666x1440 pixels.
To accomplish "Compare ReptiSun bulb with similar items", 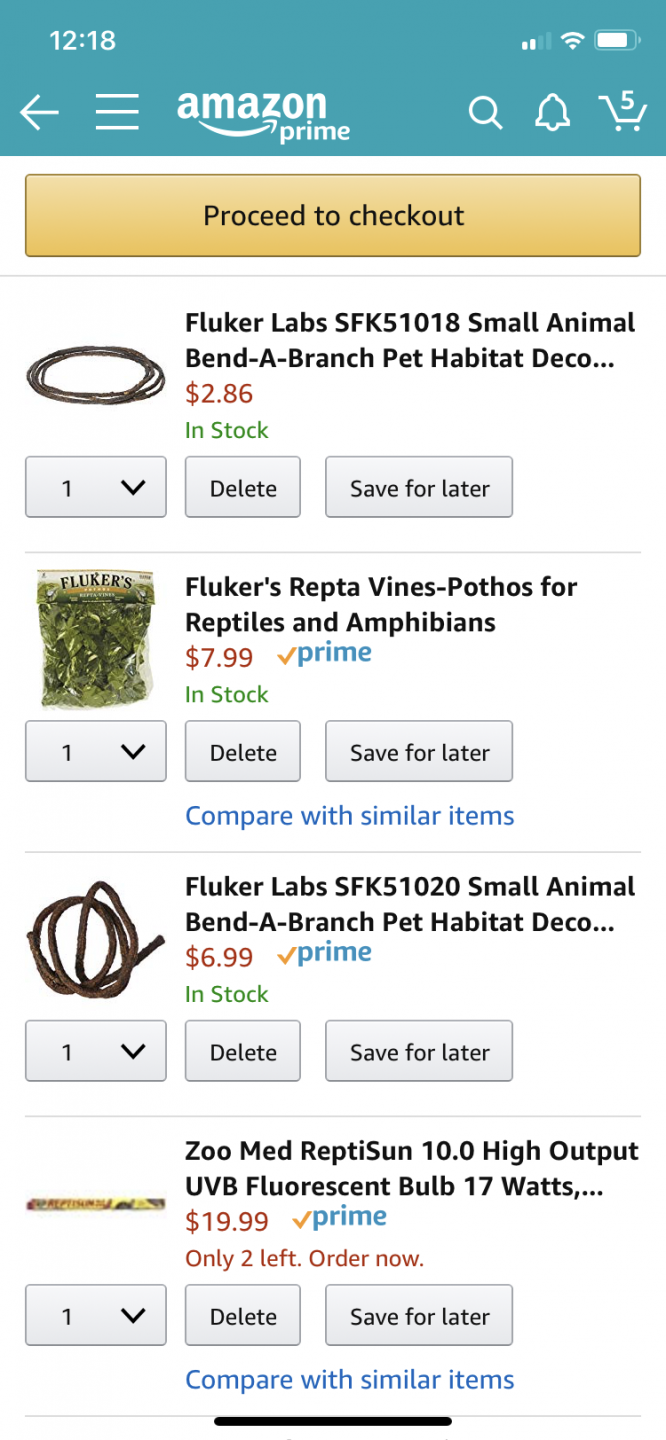I will point(350,1380).
